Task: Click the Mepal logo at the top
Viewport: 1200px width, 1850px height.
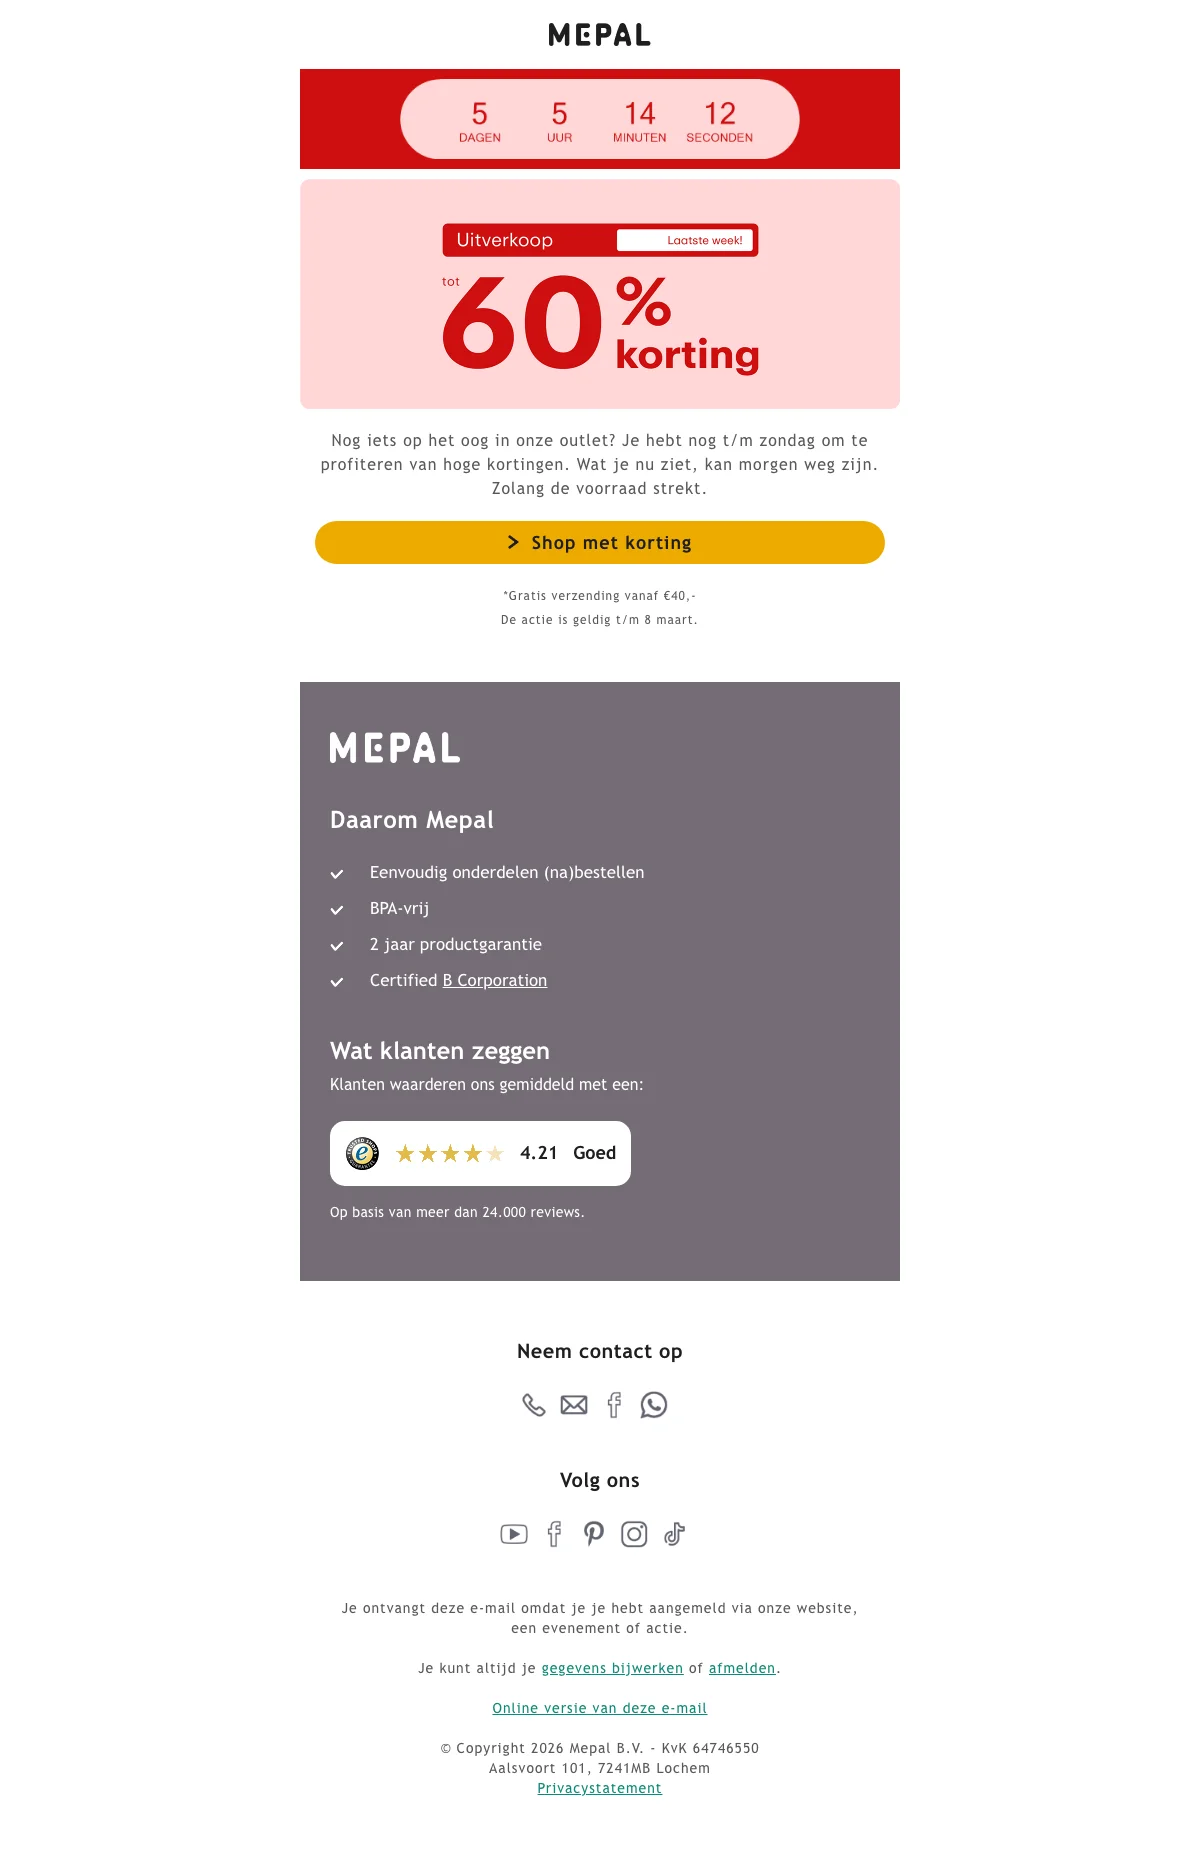Action: 600,35
